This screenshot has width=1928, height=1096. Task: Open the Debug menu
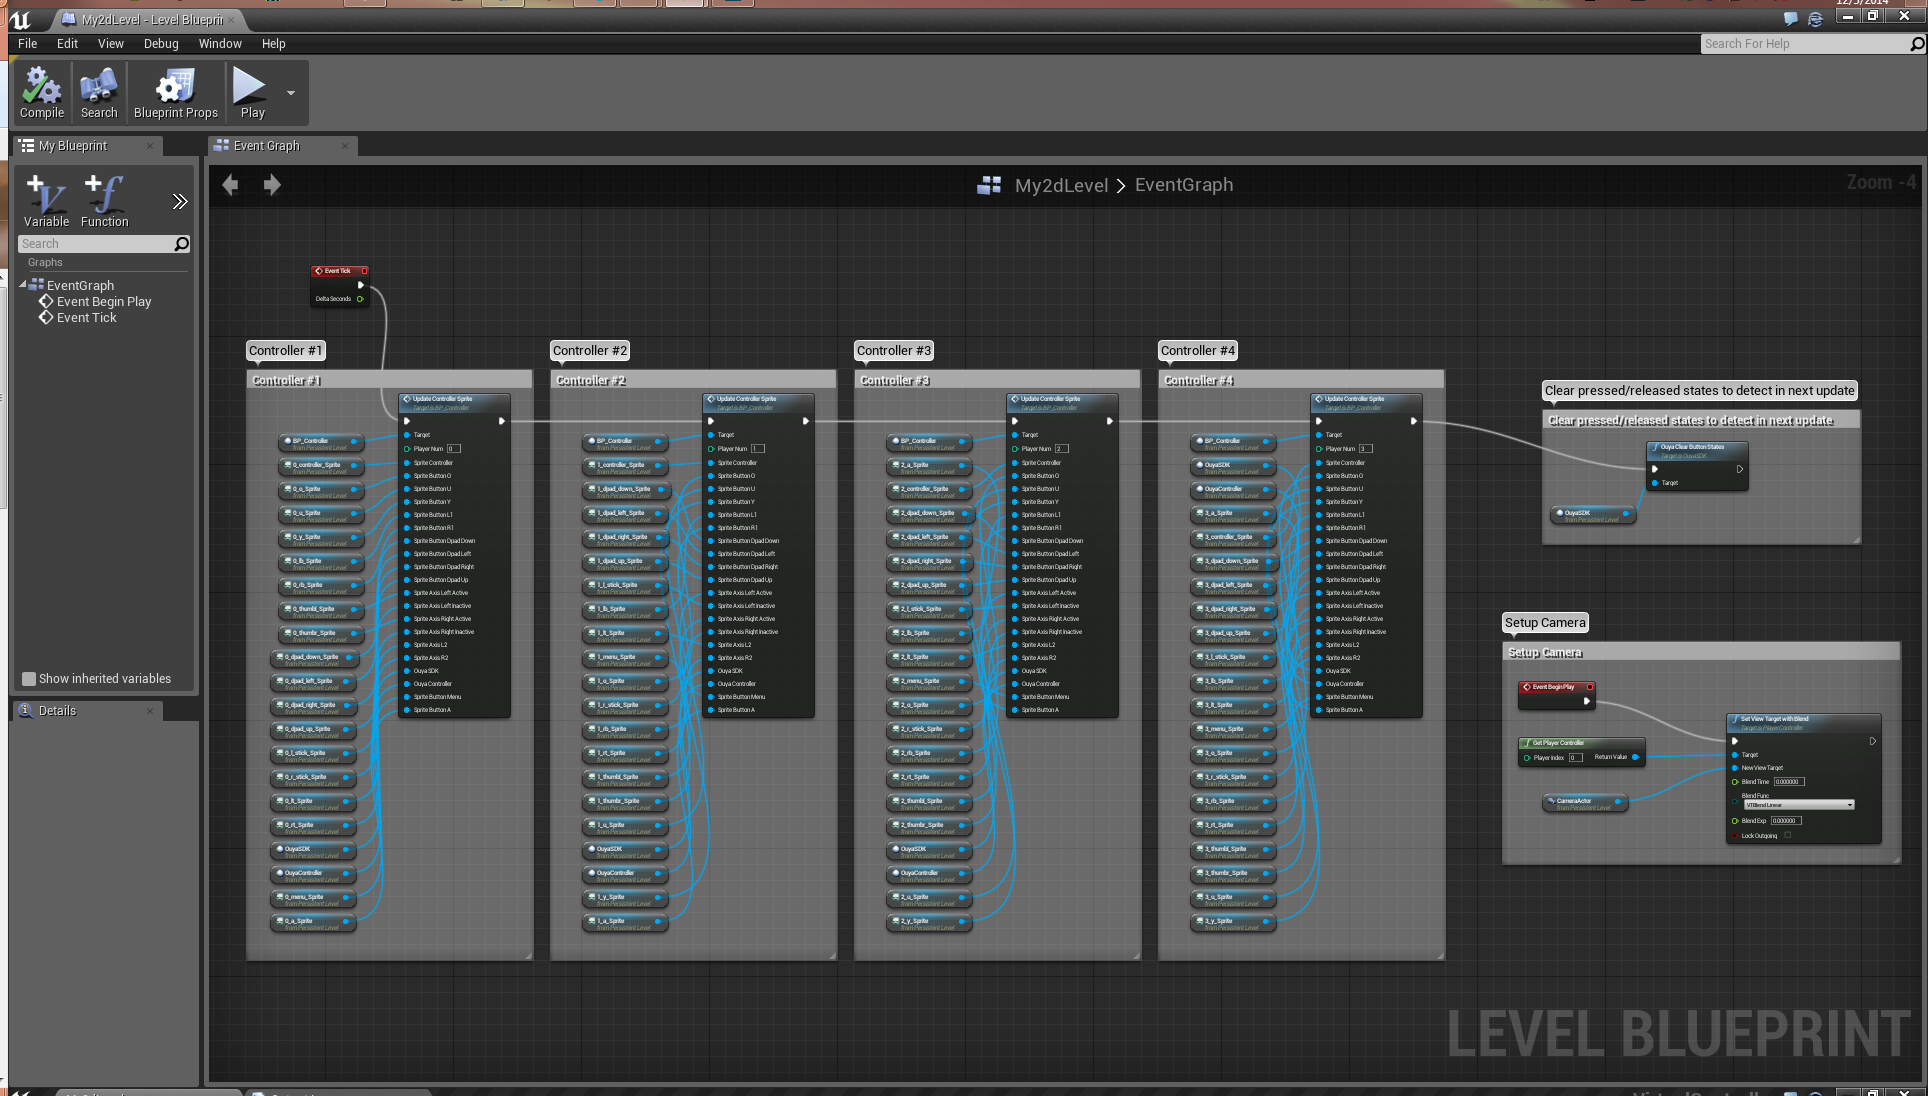pyautogui.click(x=160, y=44)
